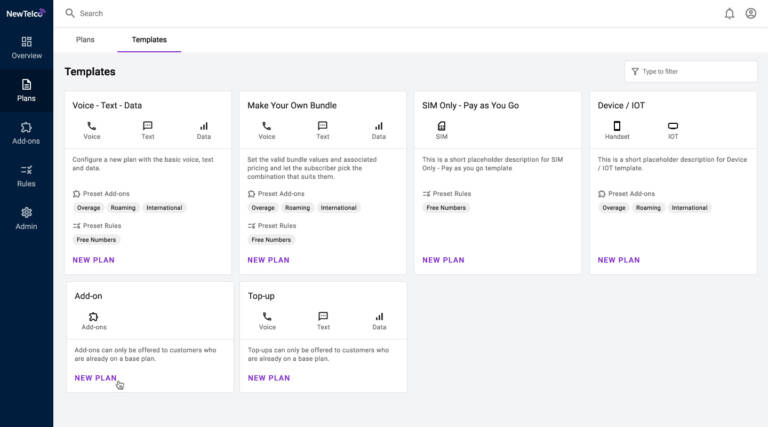Viewport: 768px width, 427px height.
Task: Click NEW PLAN in the Add-on card
Action: [x=96, y=378]
